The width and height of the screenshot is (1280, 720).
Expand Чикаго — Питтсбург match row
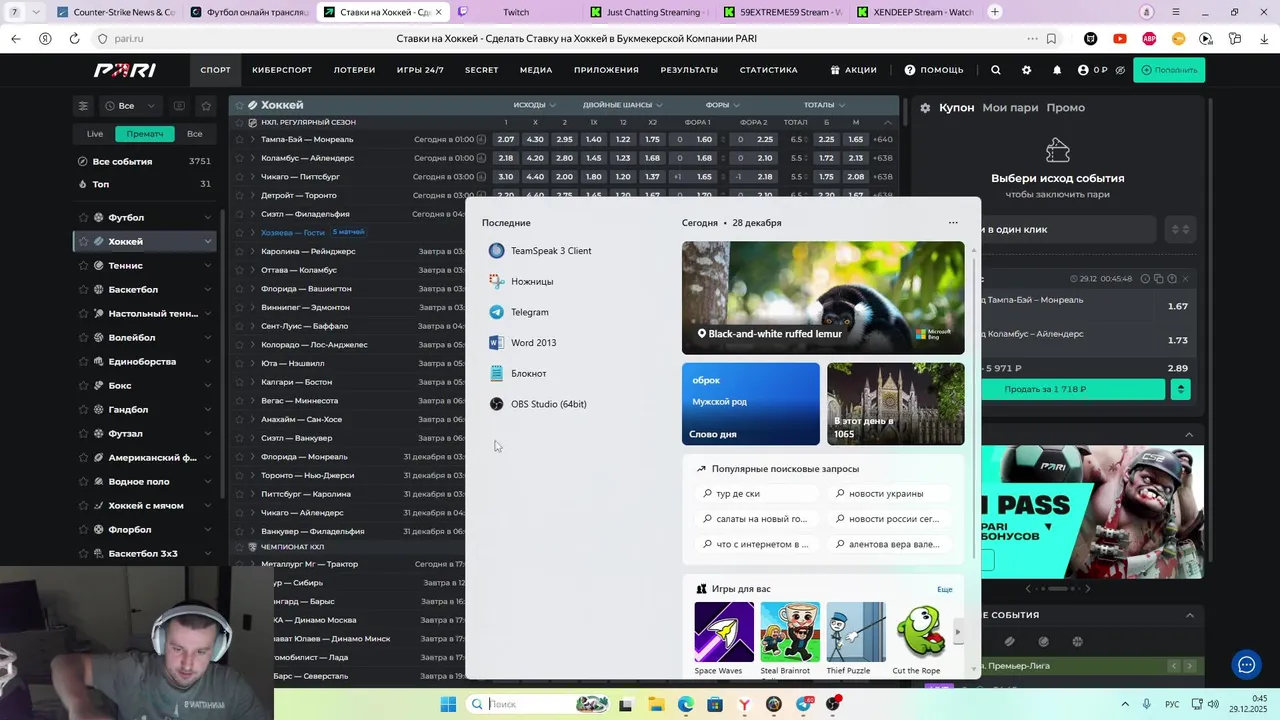pyautogui.click(x=252, y=176)
